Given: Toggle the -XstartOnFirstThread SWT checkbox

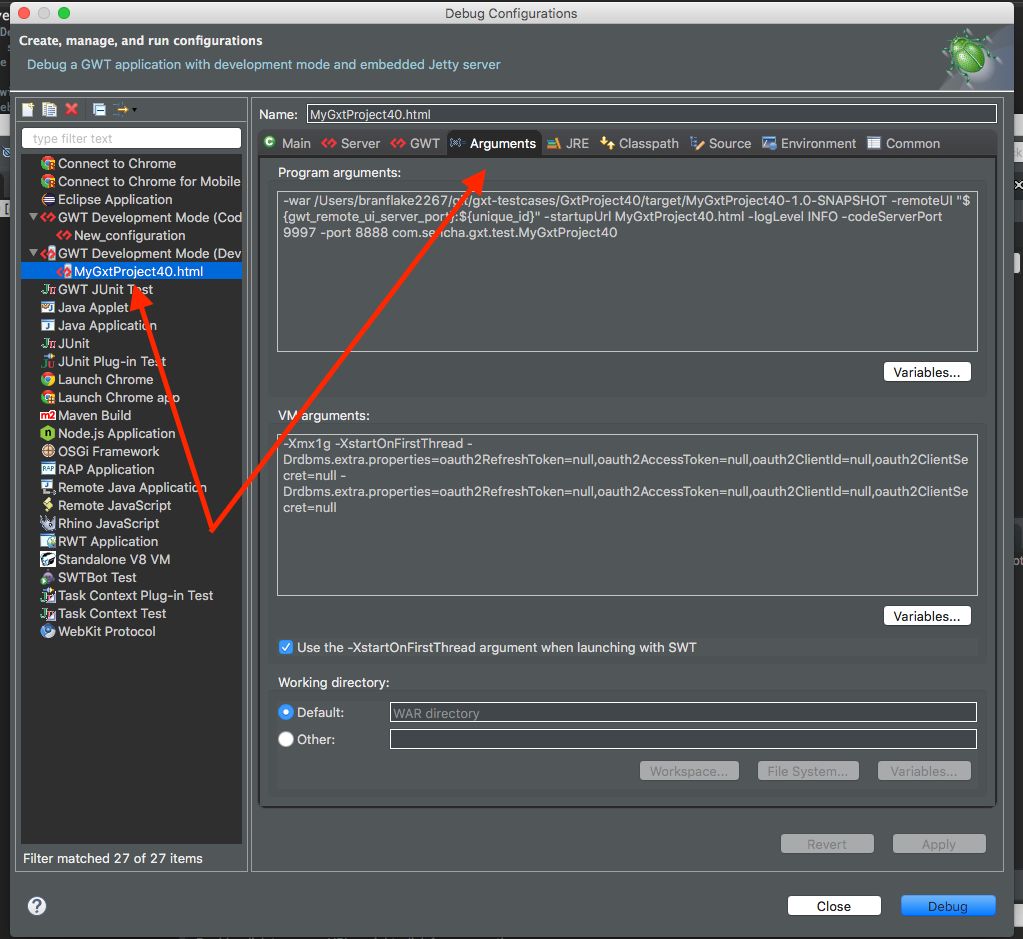Looking at the screenshot, I should tap(286, 647).
